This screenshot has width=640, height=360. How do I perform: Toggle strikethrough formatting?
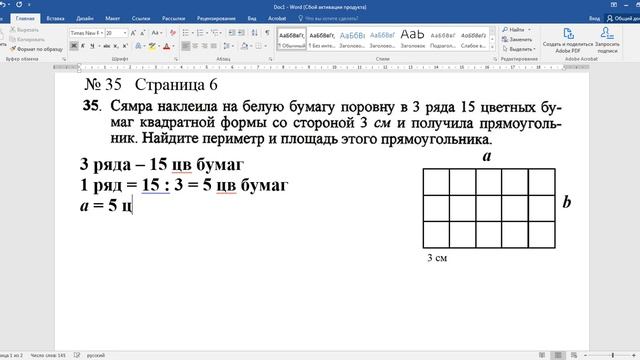point(107,46)
